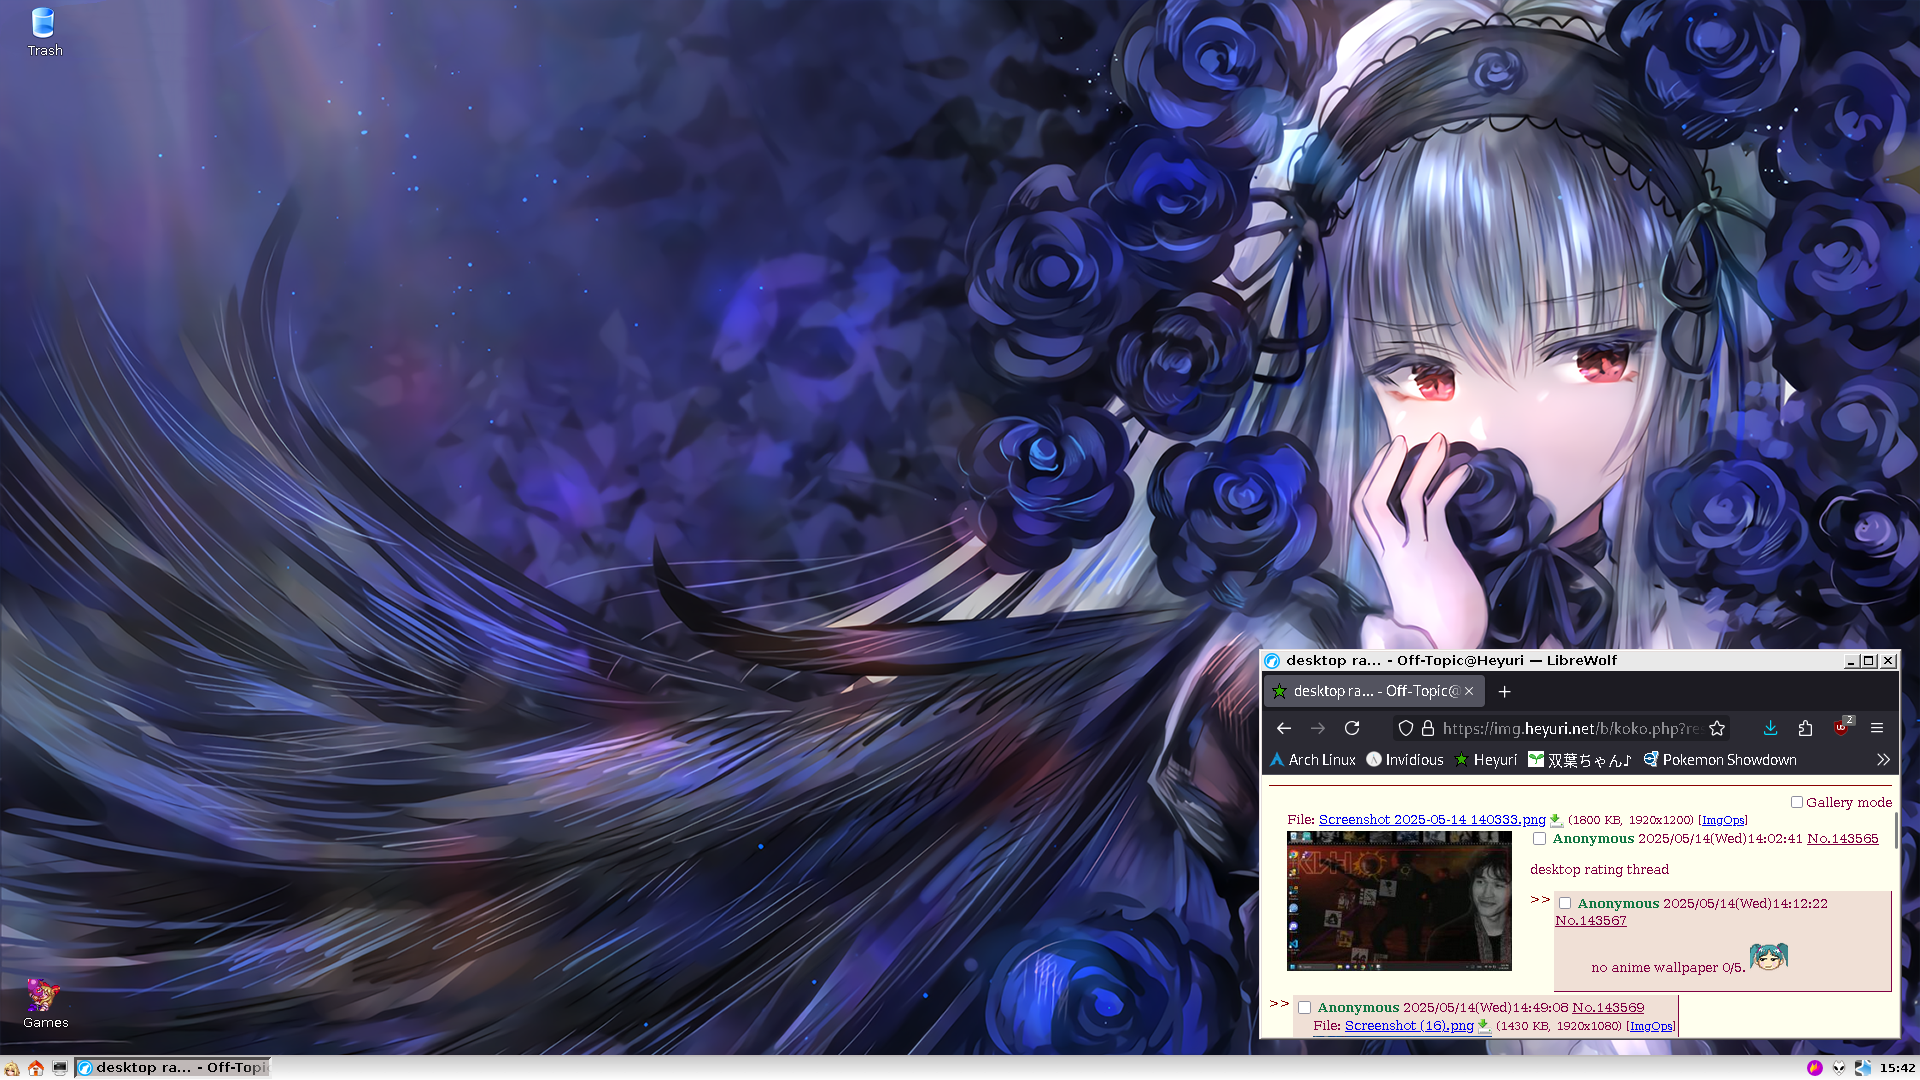Open the Arch Linux bookmark
Screen dimensions: 1920x1080
pos(1312,760)
